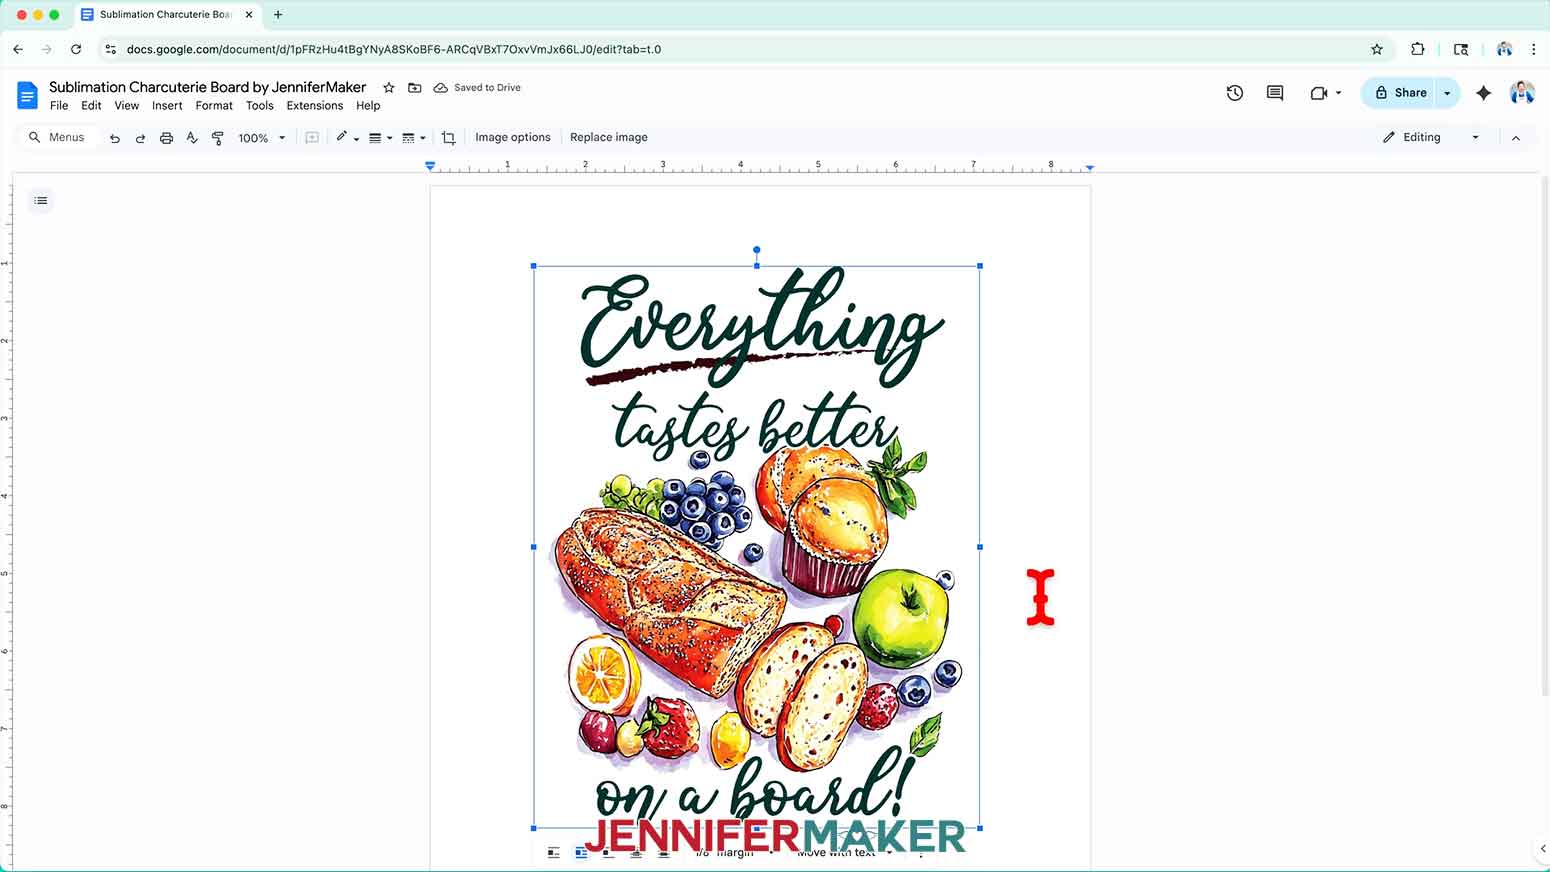
Task: Open the View menu
Action: point(127,106)
